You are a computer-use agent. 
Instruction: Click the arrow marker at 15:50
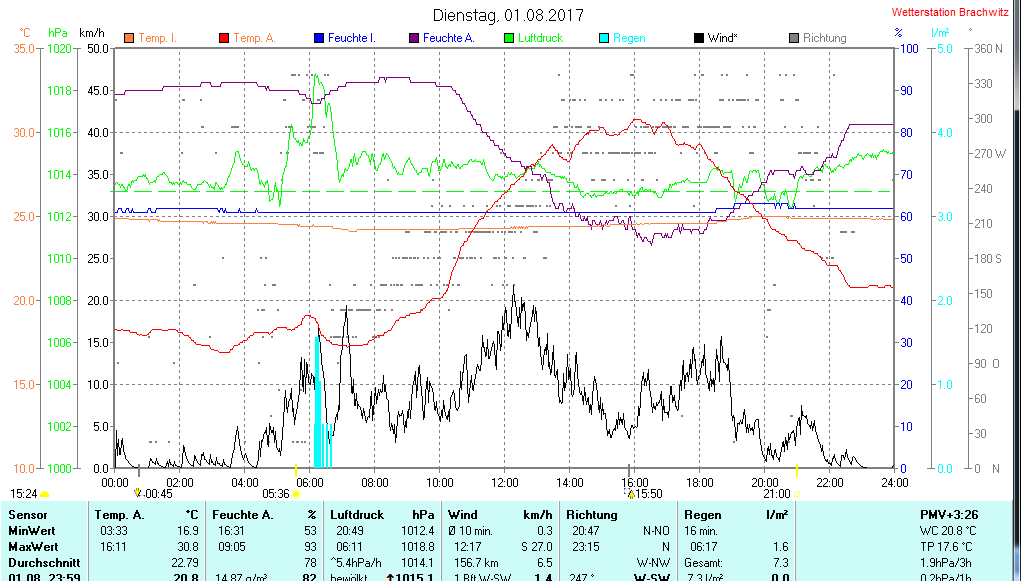pos(630,493)
